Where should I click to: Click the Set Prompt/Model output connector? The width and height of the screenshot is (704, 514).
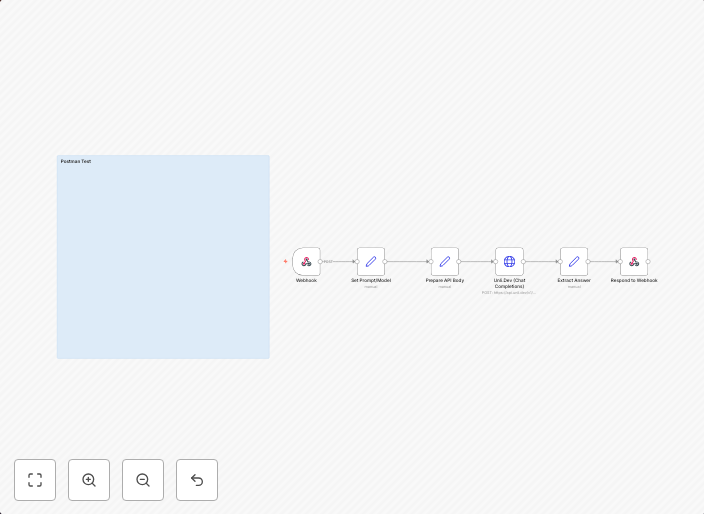(385, 261)
